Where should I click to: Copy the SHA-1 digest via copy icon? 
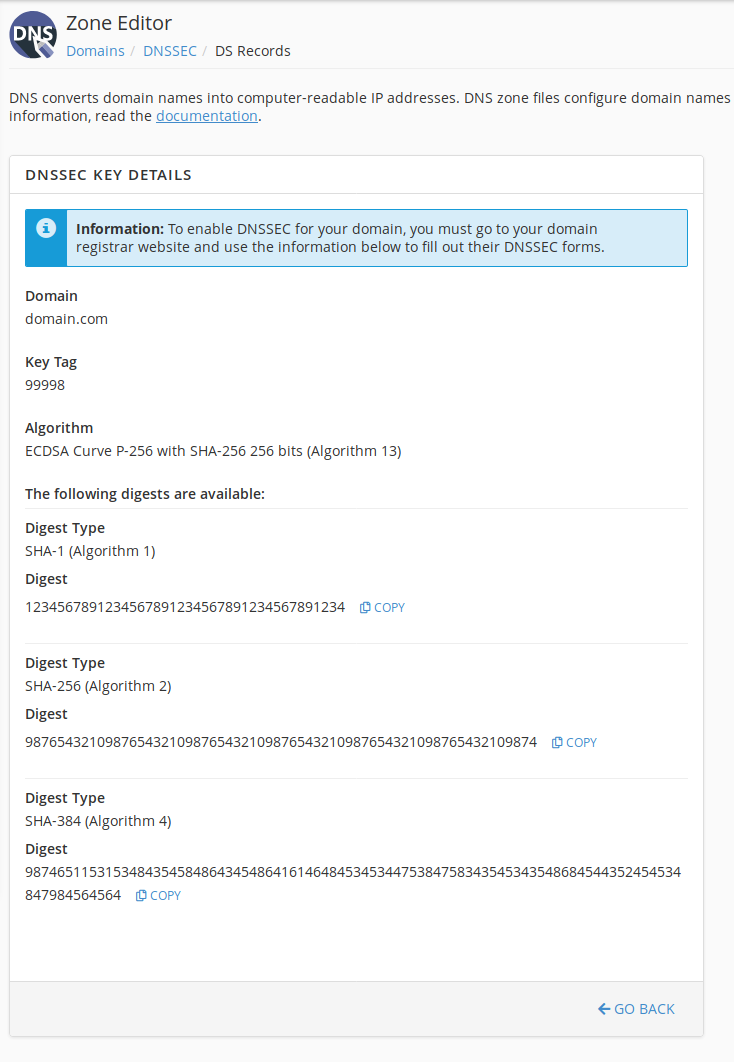tap(365, 607)
